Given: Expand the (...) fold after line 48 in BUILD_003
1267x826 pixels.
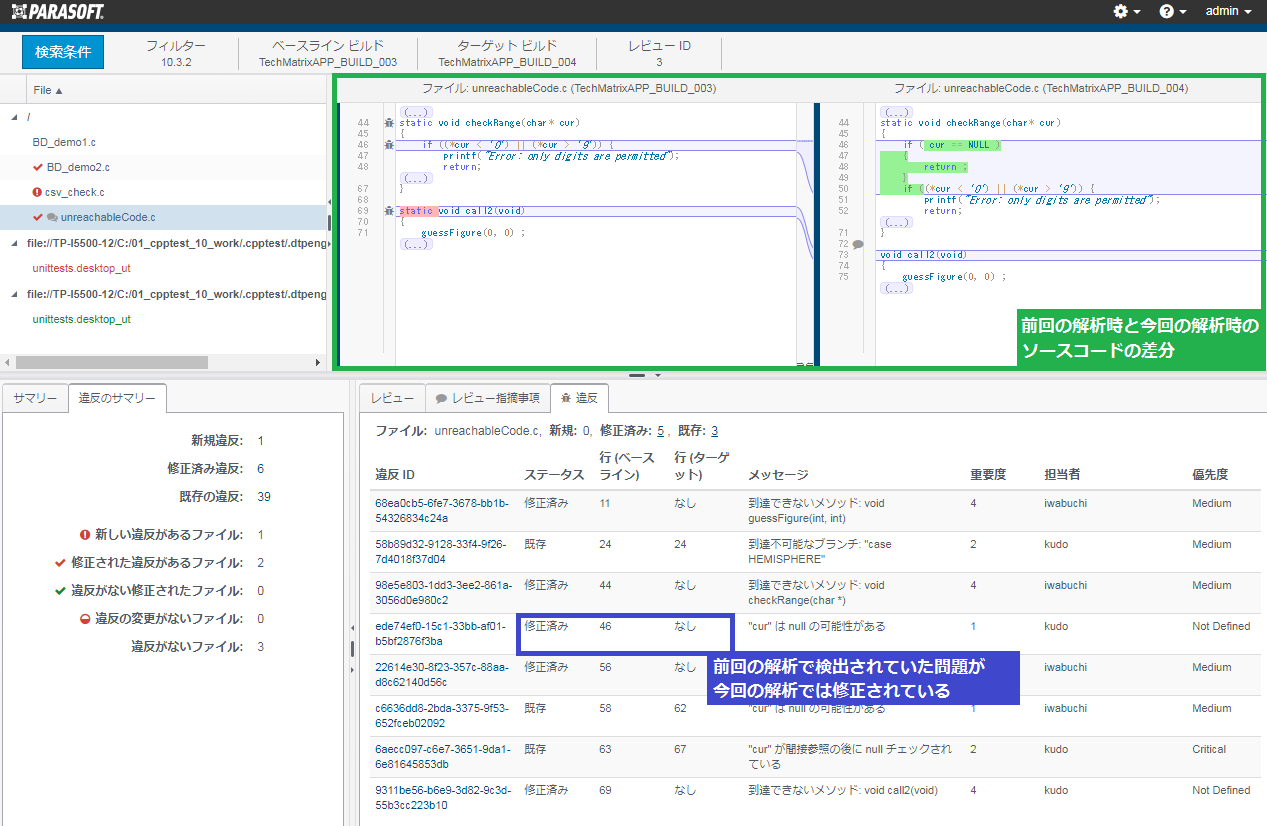Looking at the screenshot, I should pos(416,178).
